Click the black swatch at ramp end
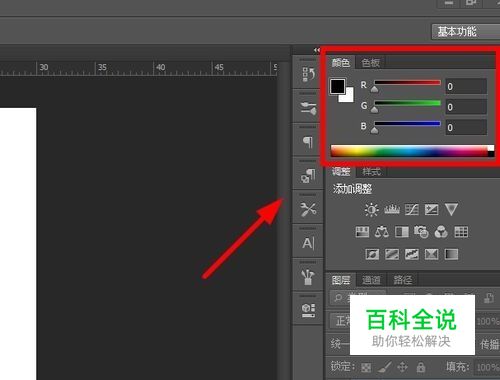500x380 pixels. point(491,154)
